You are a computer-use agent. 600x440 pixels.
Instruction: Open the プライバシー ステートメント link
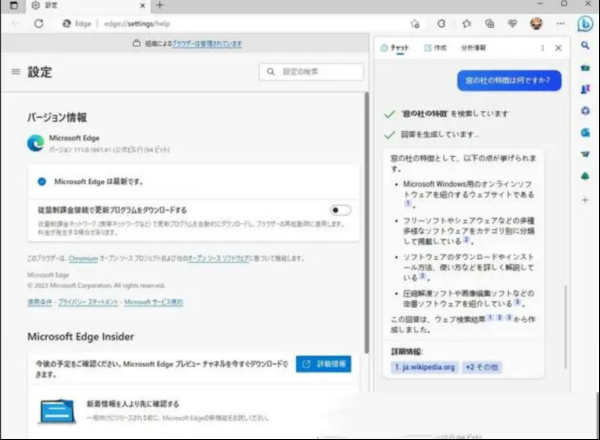click(88, 302)
